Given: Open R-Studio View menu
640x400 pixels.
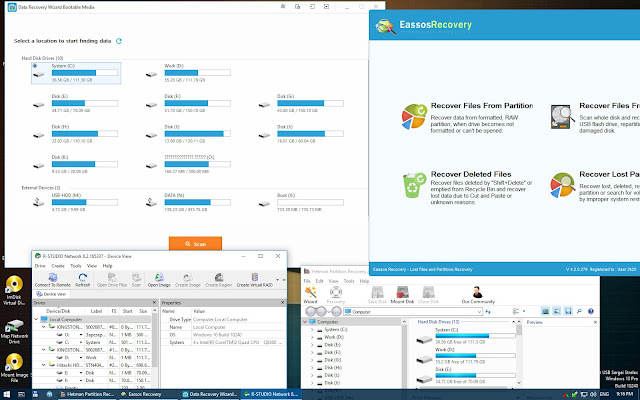Looking at the screenshot, I should (92, 266).
